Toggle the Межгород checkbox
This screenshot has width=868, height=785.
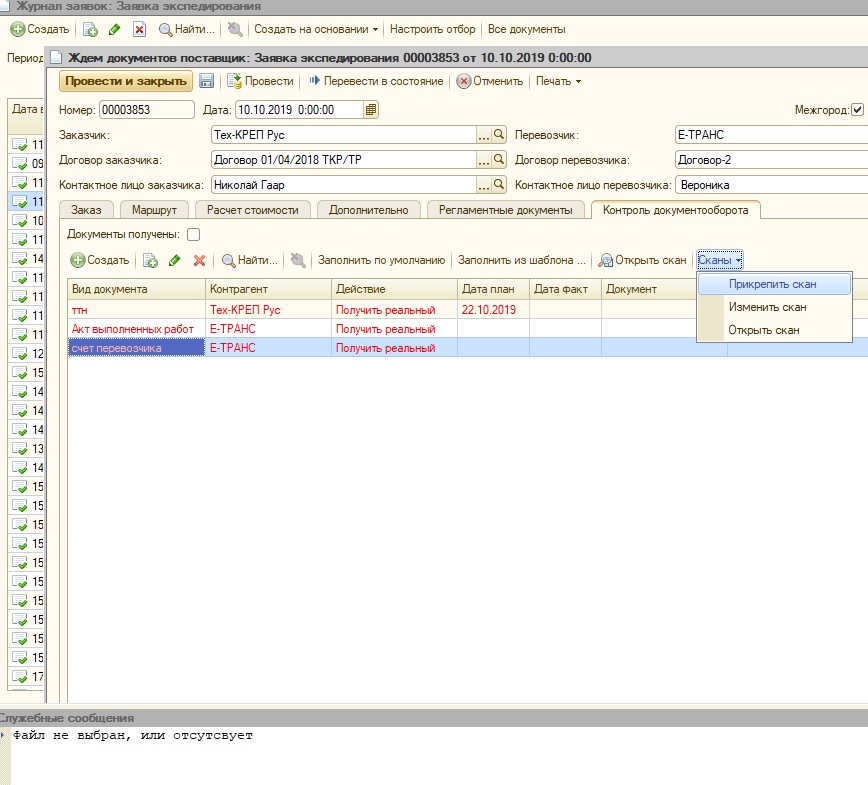tap(857, 110)
